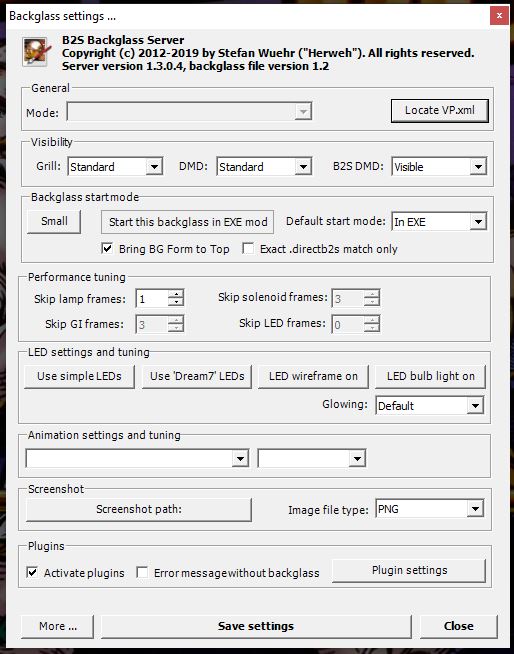Expand the Grill visibility dropdown

pos(115,167)
